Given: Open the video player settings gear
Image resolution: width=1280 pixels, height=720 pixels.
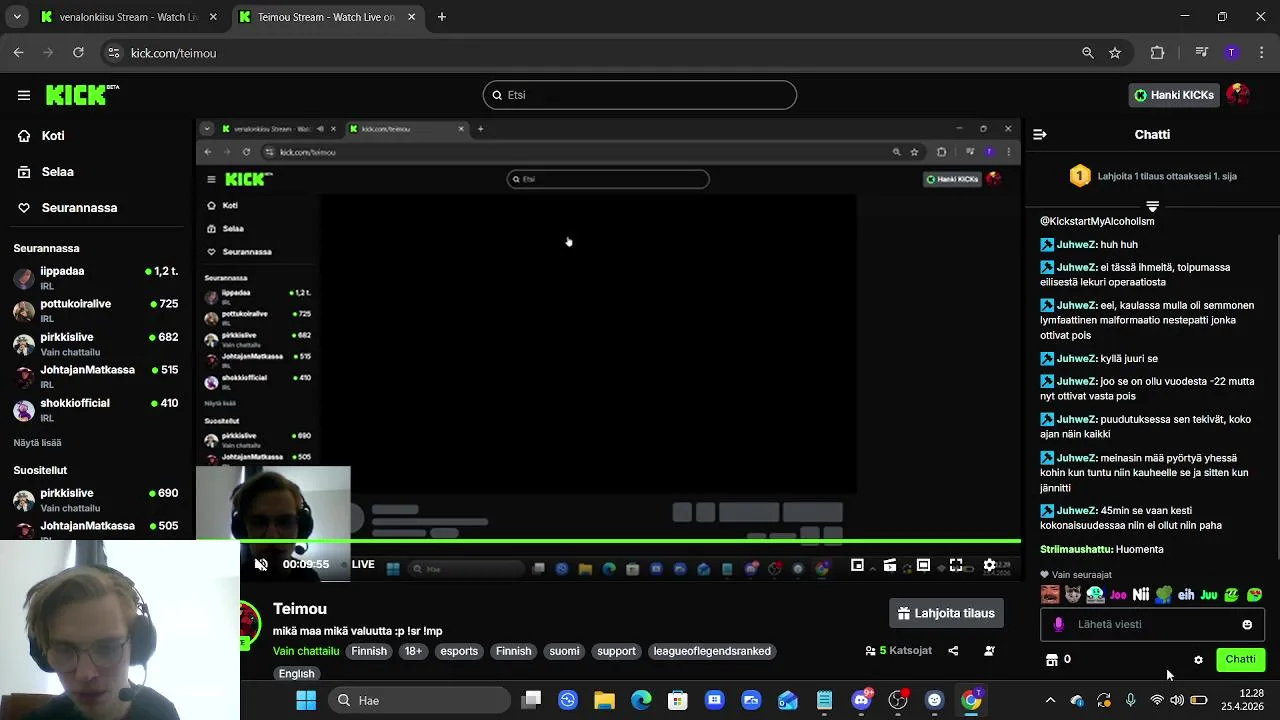Looking at the screenshot, I should coord(989,565).
